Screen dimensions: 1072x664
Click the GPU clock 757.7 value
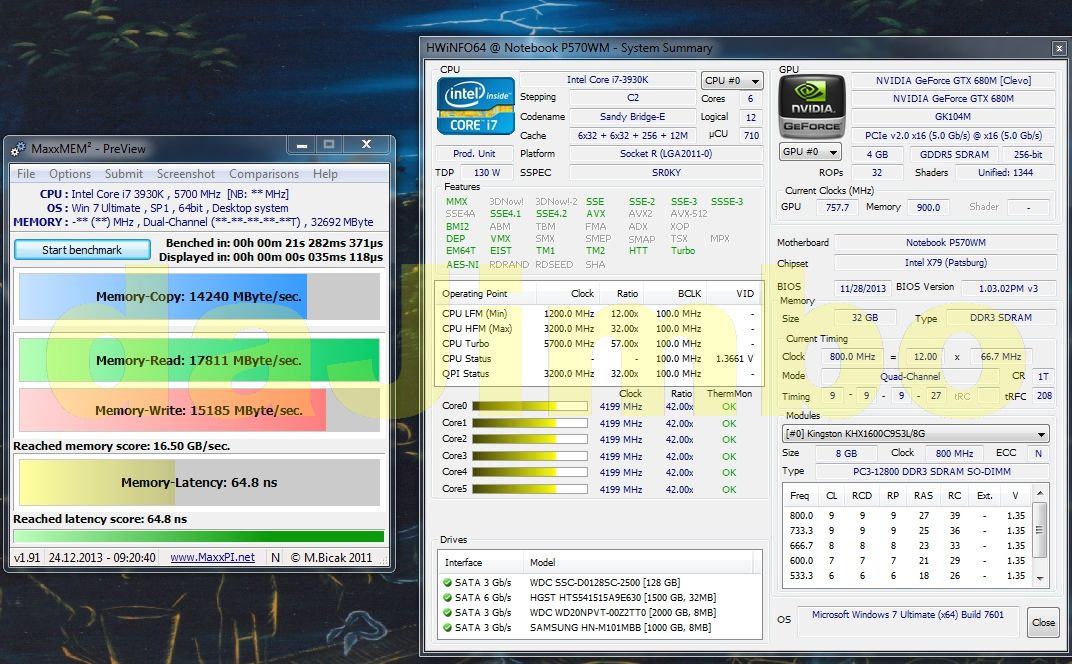click(837, 207)
